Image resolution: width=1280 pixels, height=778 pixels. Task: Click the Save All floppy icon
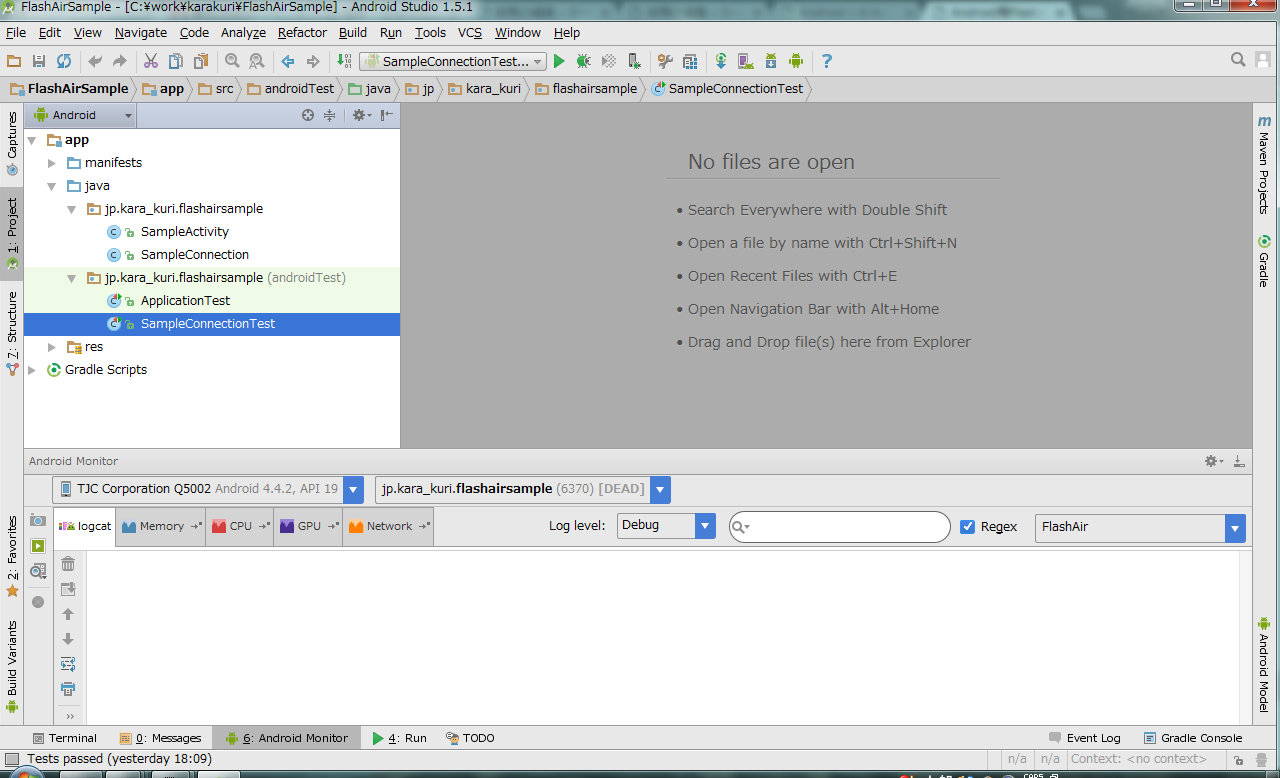point(39,61)
